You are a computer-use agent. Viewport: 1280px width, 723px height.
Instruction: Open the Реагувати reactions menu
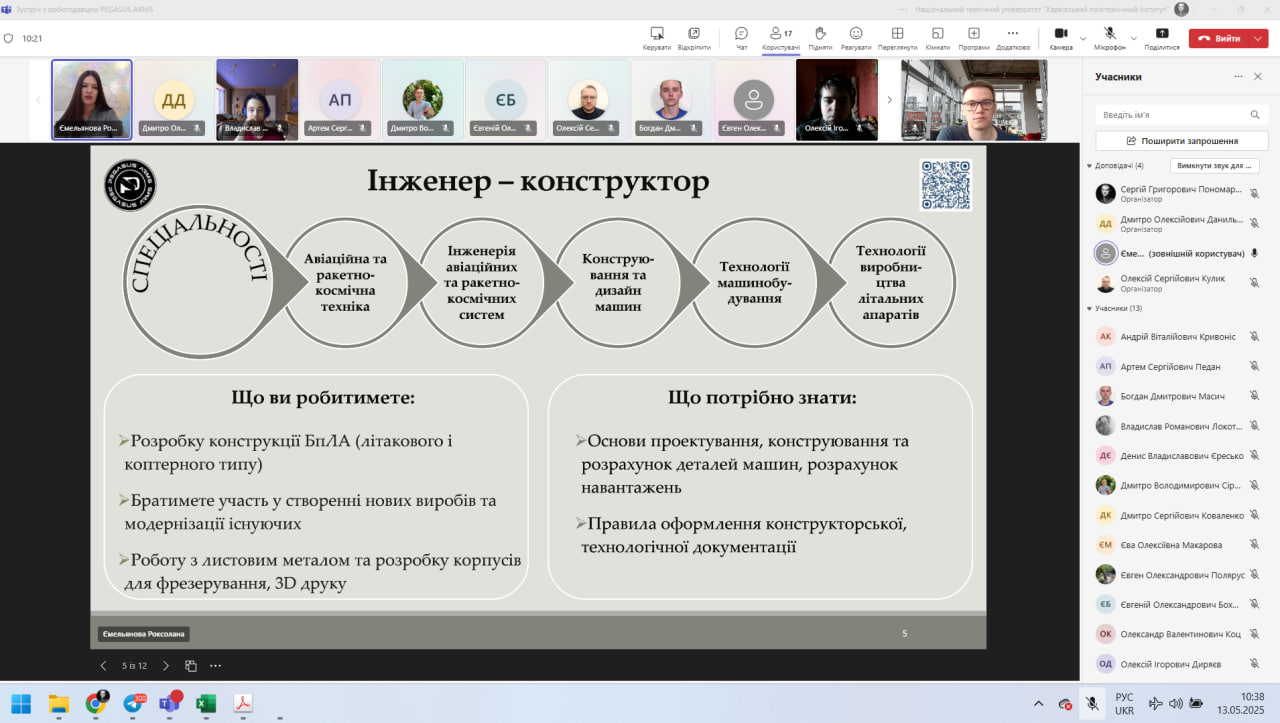click(856, 38)
